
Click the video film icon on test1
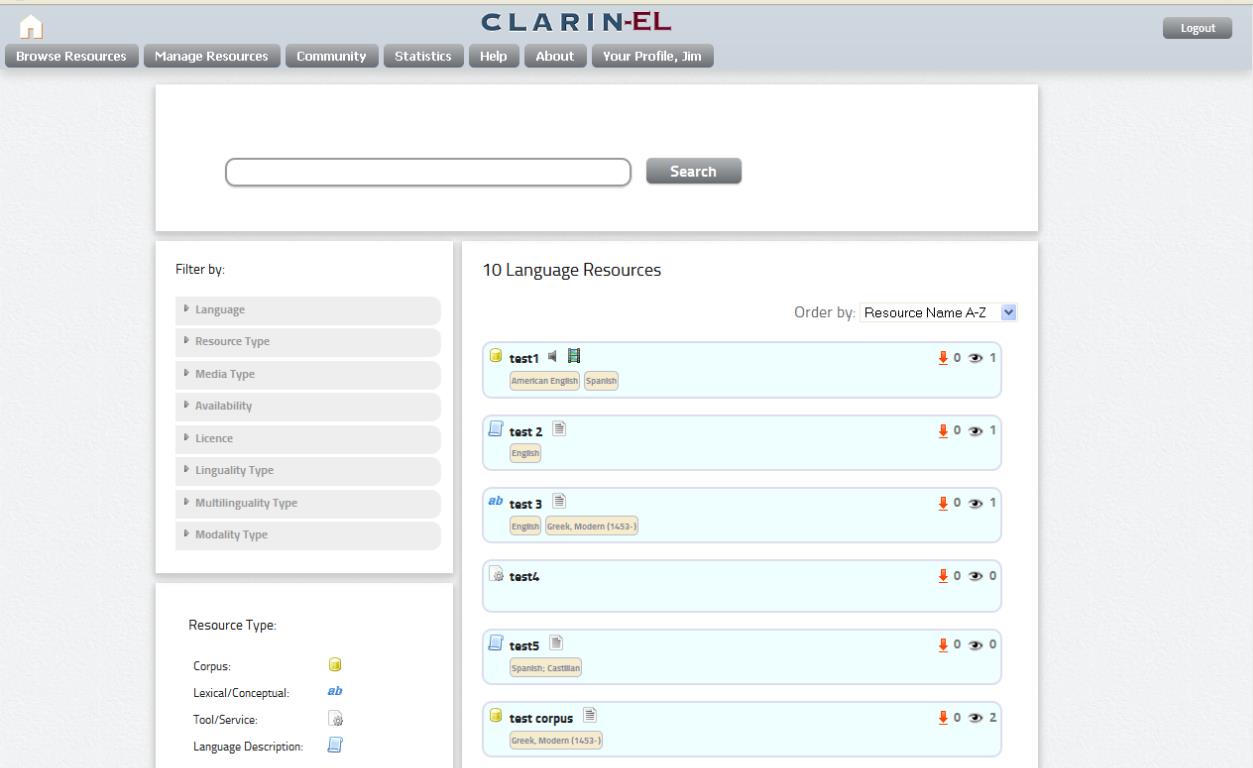click(574, 356)
